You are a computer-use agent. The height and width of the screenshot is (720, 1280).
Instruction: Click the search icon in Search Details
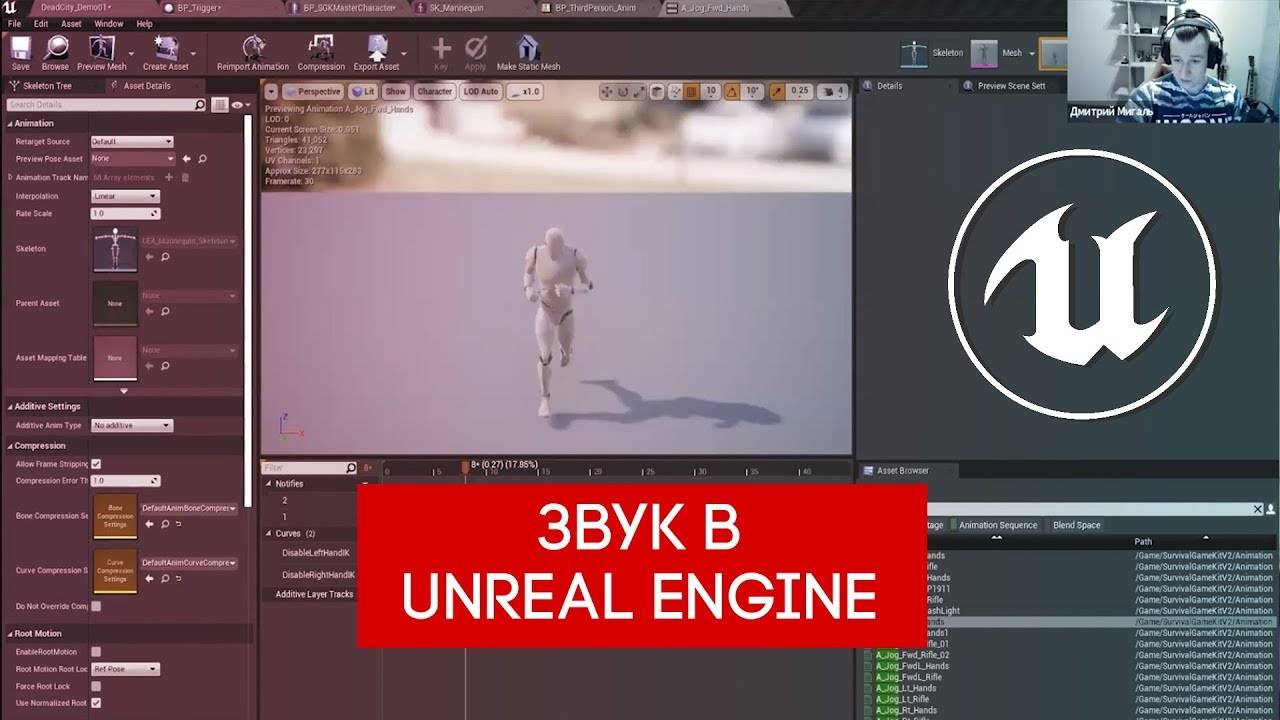pos(200,104)
